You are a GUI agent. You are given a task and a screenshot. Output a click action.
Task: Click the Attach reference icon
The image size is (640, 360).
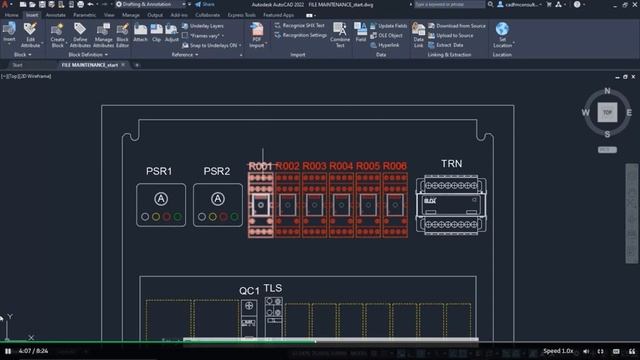click(x=140, y=33)
